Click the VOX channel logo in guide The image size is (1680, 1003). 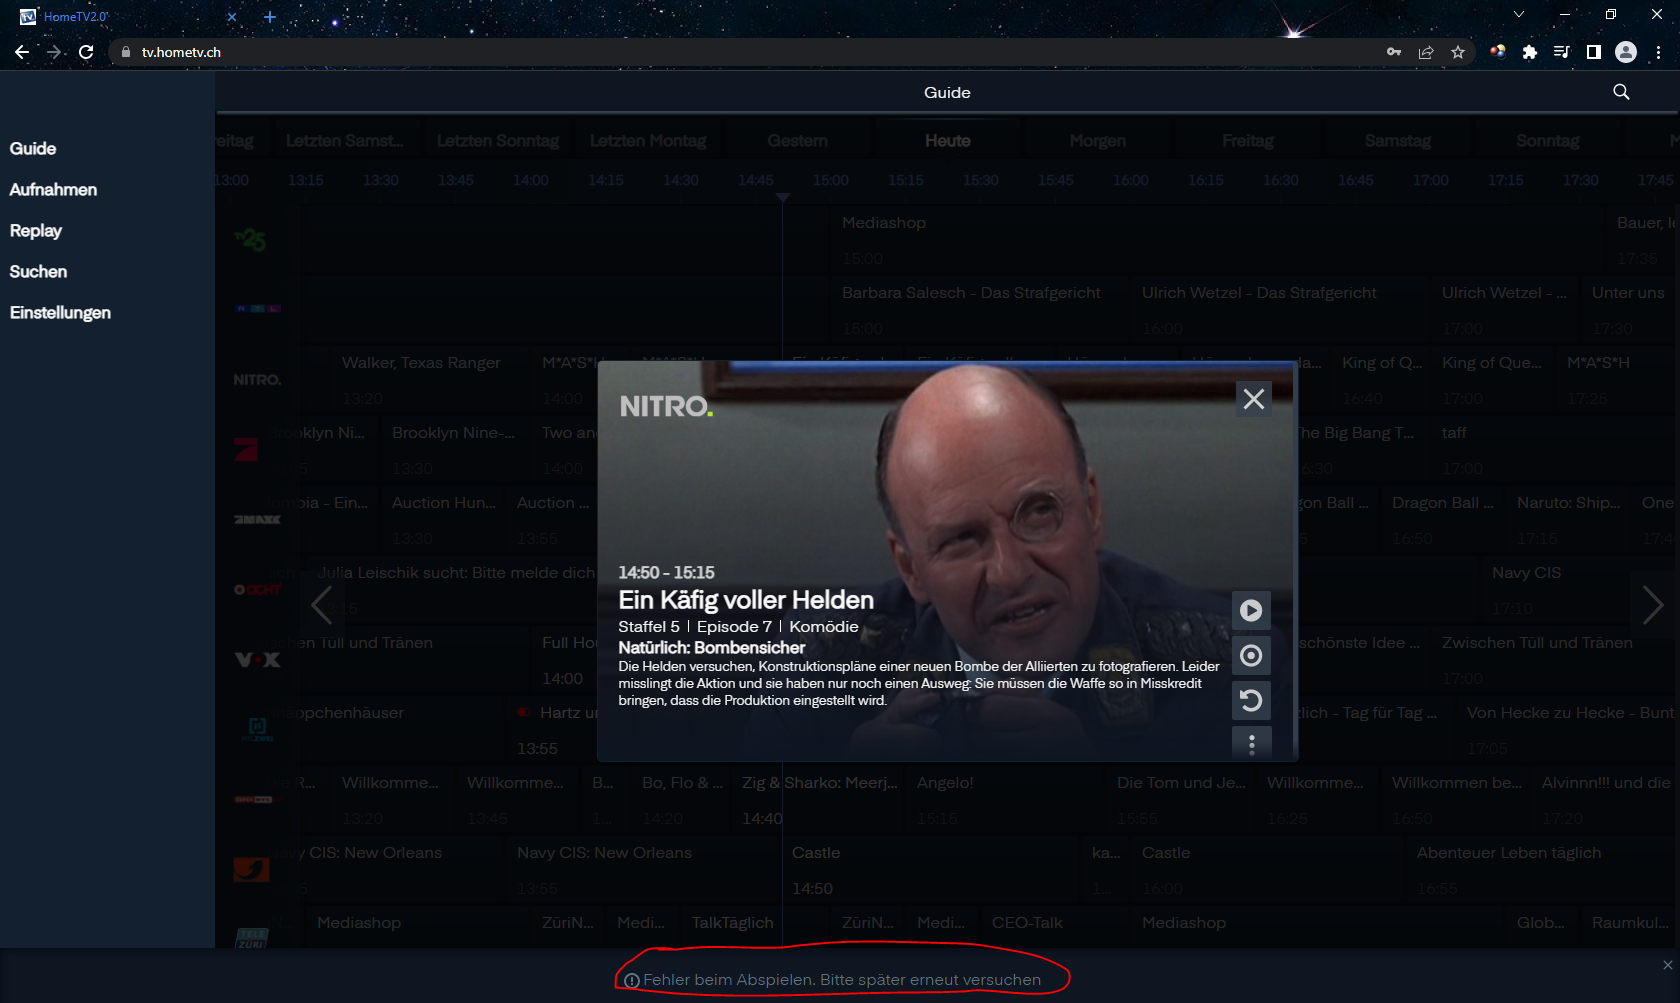tap(257, 660)
